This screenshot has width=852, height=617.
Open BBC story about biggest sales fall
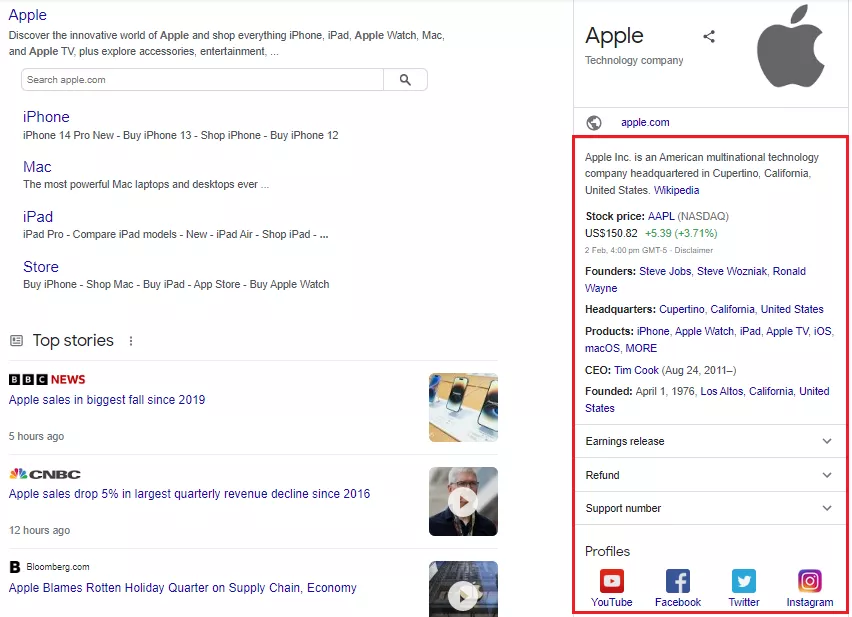(x=107, y=400)
